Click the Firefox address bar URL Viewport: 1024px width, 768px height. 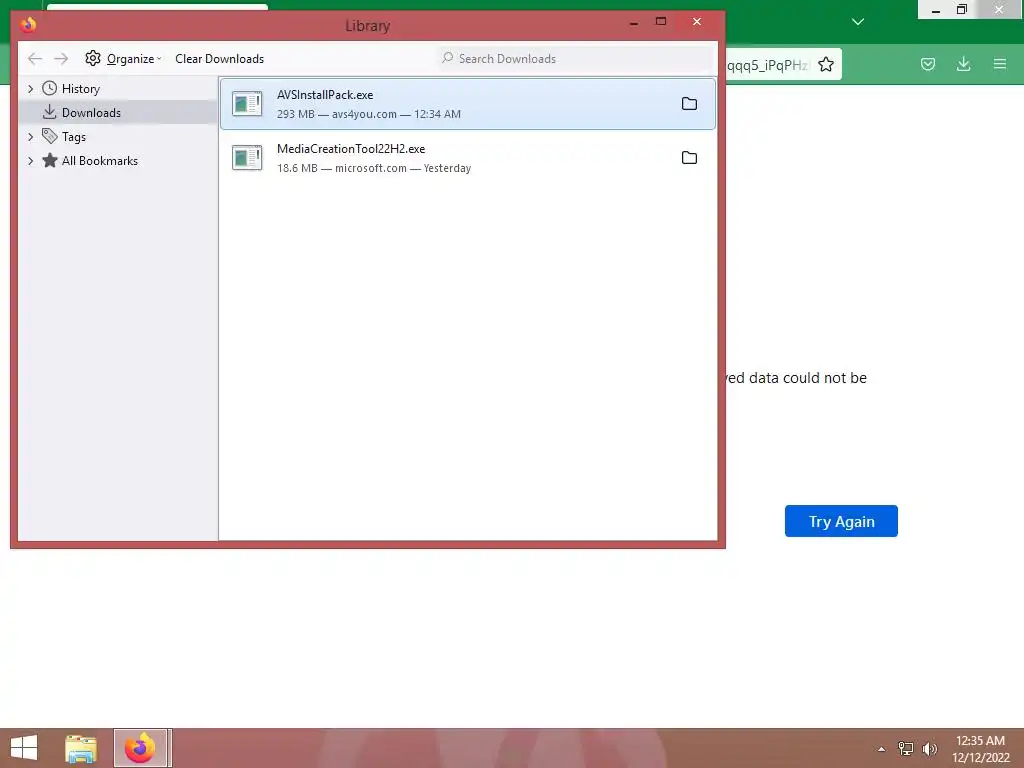(x=767, y=65)
